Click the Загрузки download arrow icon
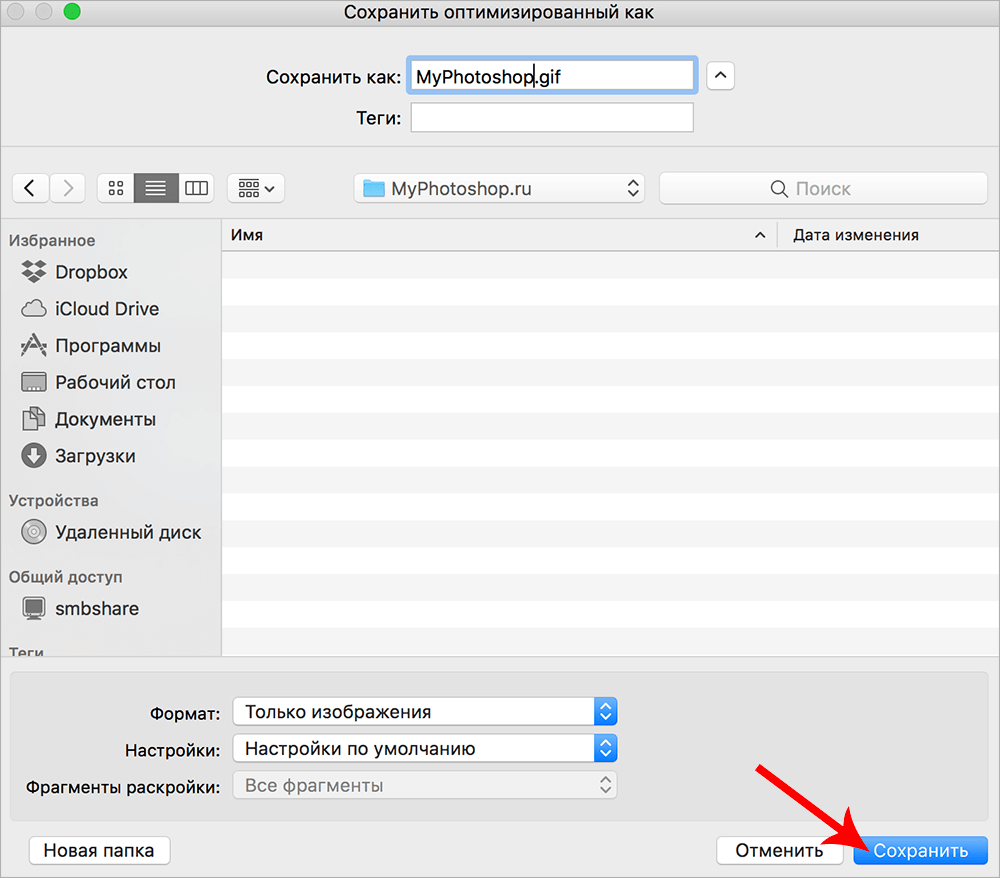 (34, 456)
